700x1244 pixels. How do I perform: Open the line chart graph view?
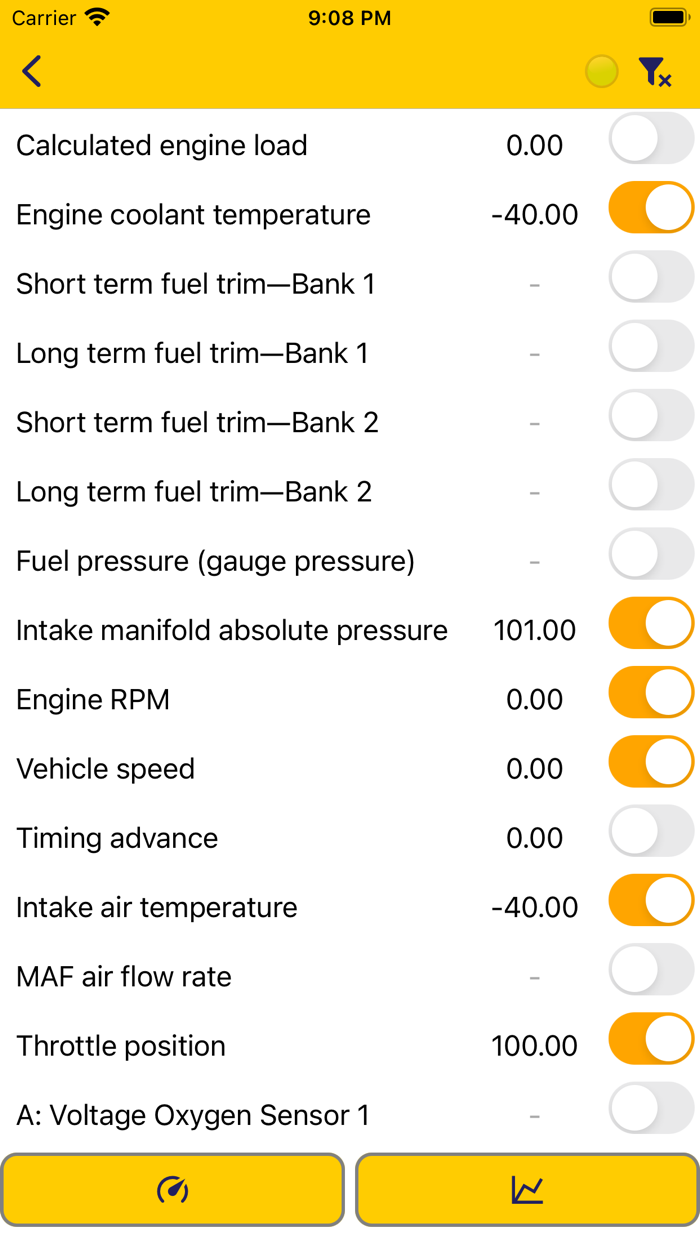point(527,1189)
